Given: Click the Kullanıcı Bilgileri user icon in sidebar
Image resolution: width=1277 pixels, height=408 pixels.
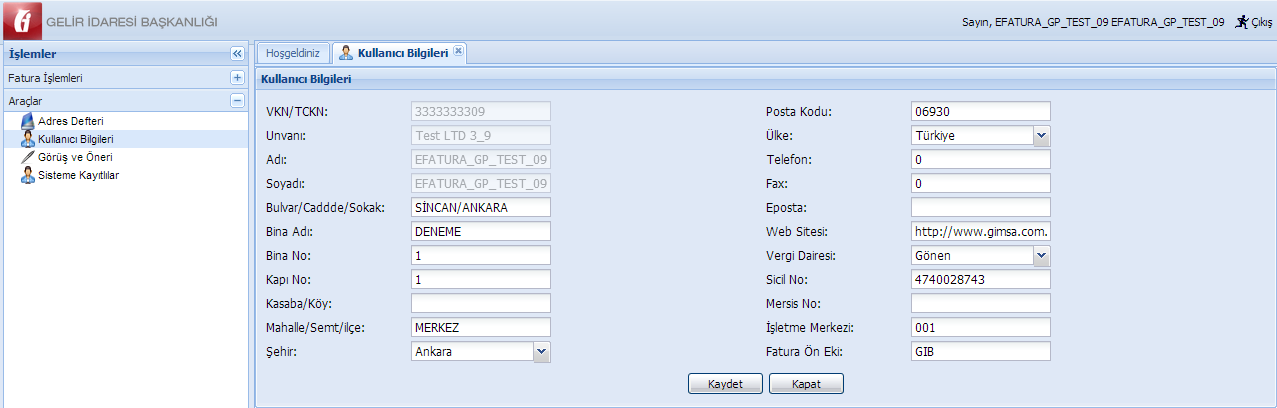Looking at the screenshot, I should (x=28, y=139).
